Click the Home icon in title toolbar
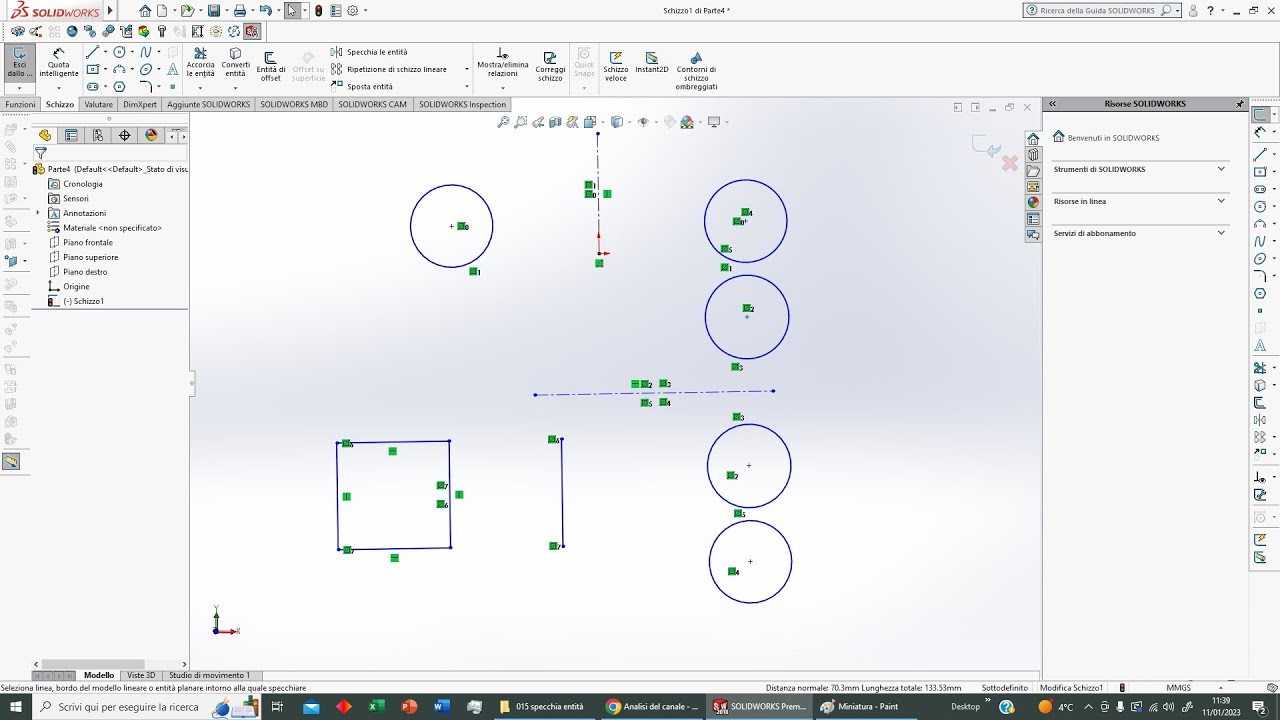The height and width of the screenshot is (720, 1280). pyautogui.click(x=145, y=11)
